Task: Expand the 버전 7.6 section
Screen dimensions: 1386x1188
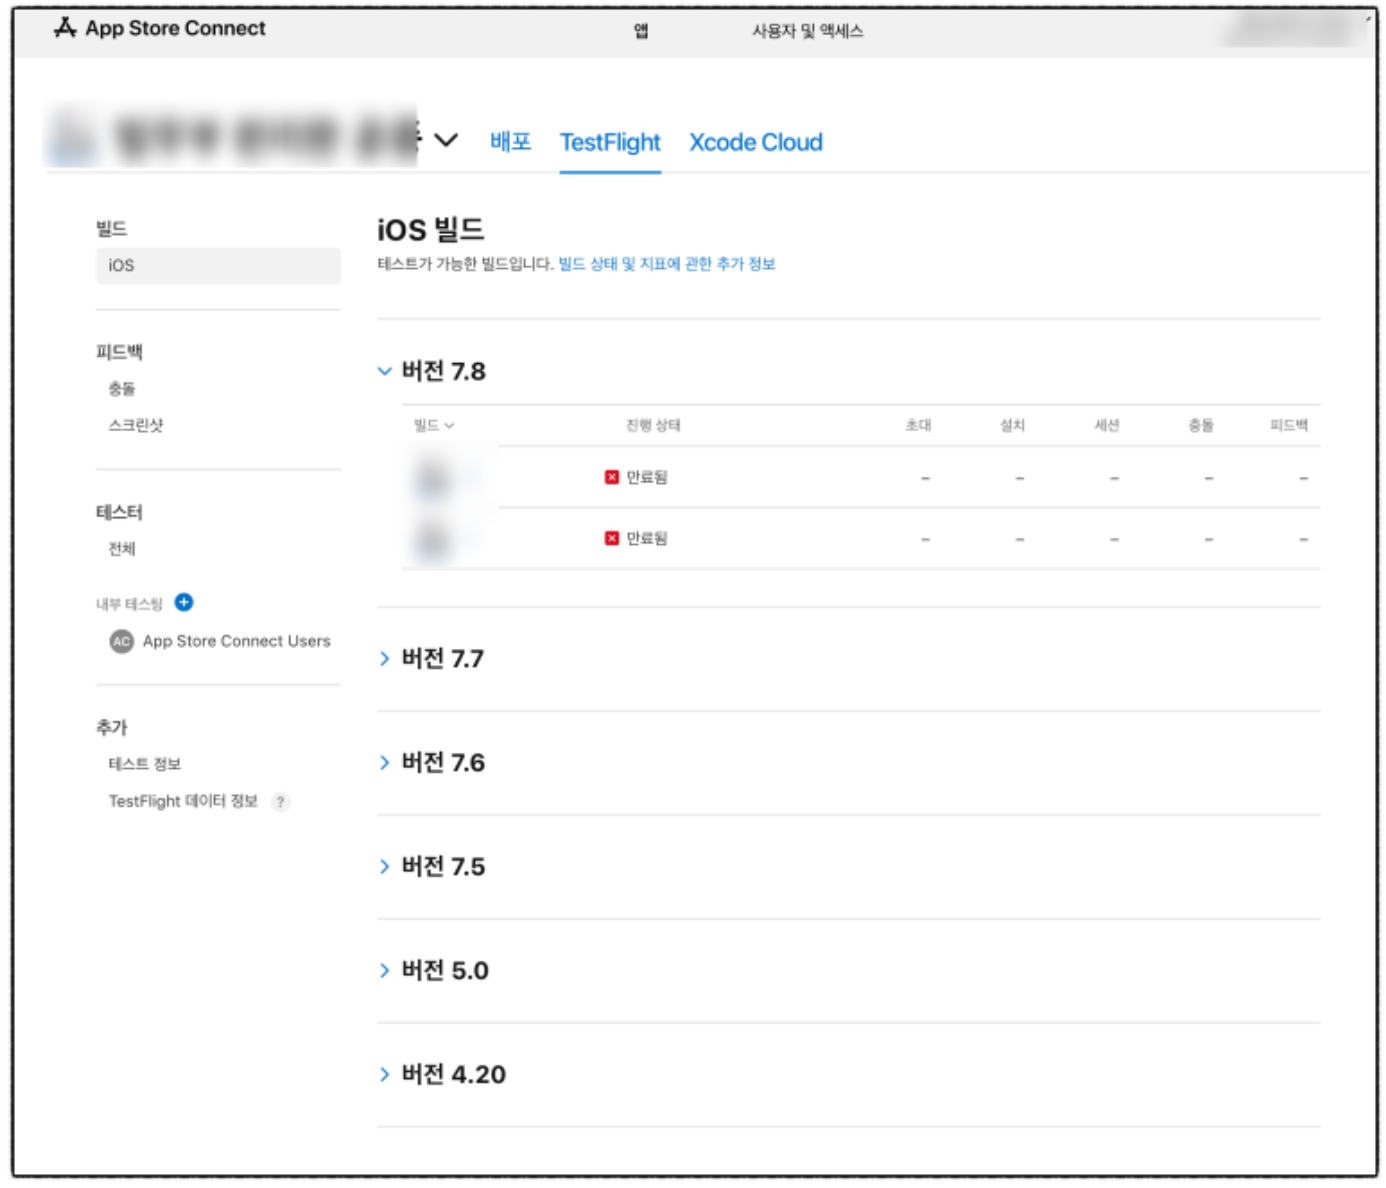Action: [x=384, y=762]
